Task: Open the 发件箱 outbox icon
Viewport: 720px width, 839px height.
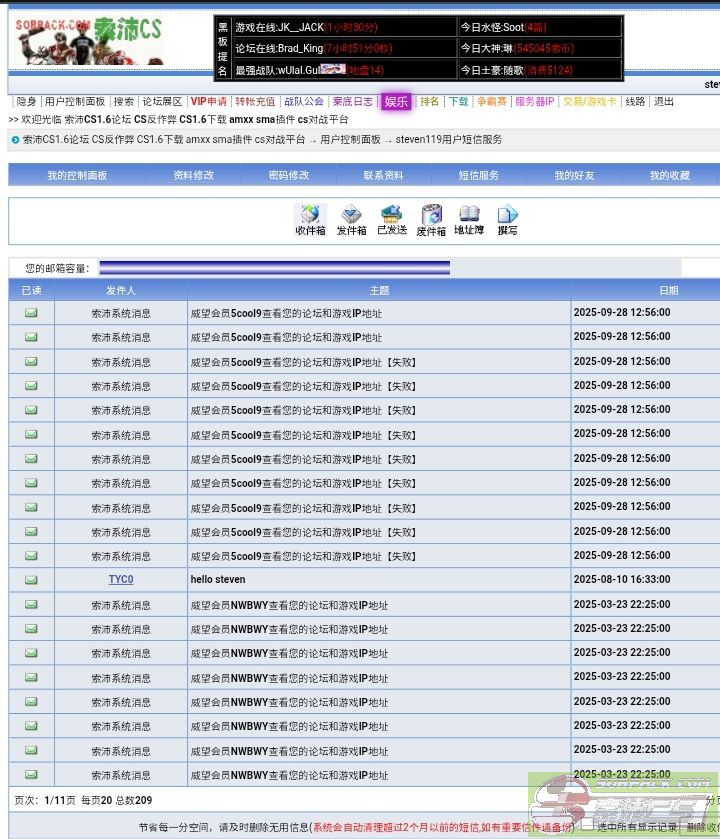Action: coord(351,219)
